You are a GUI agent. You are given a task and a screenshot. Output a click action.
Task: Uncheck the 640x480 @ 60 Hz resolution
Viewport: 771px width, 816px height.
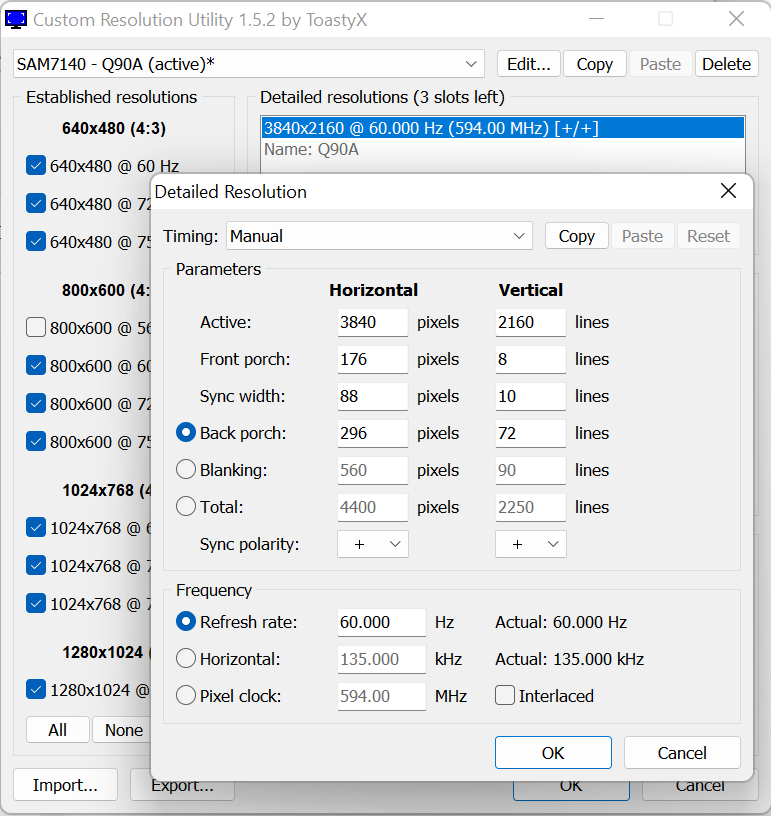[x=37, y=166]
